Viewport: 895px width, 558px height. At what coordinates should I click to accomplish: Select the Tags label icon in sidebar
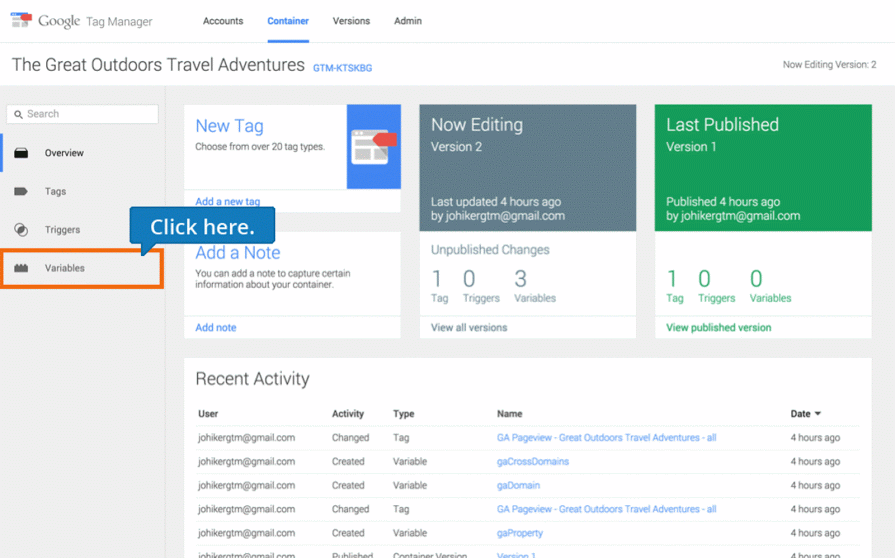coord(21,191)
